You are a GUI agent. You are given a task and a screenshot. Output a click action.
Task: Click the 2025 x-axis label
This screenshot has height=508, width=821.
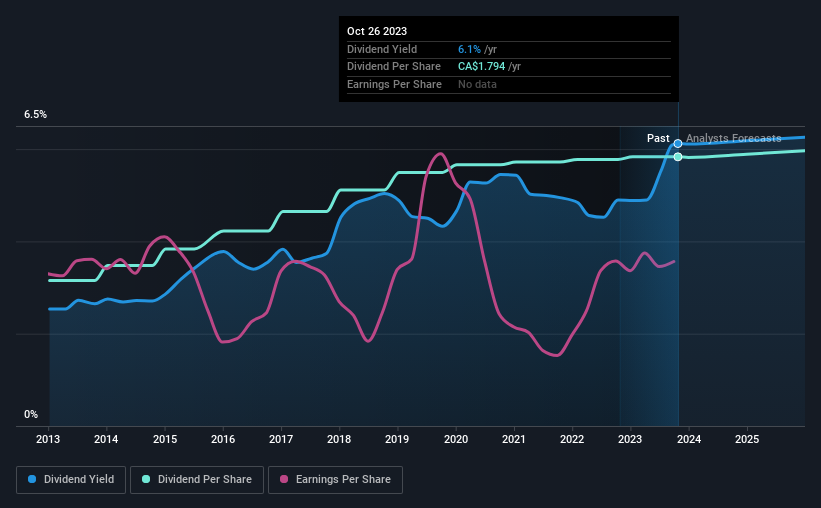click(x=747, y=439)
